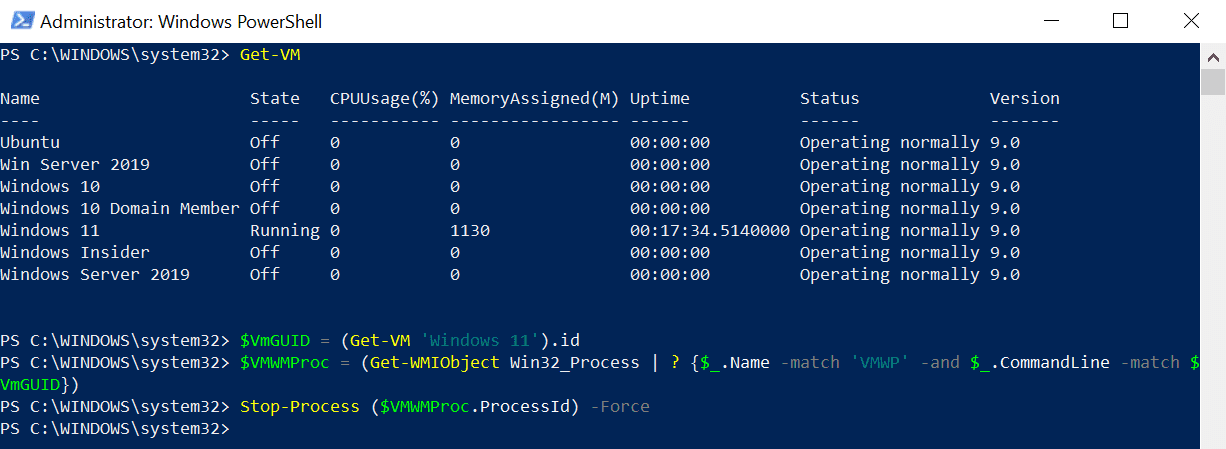Image resolution: width=1226 pixels, height=449 pixels.
Task: Click the vertical scrollbar thumb
Action: click(x=1213, y=82)
